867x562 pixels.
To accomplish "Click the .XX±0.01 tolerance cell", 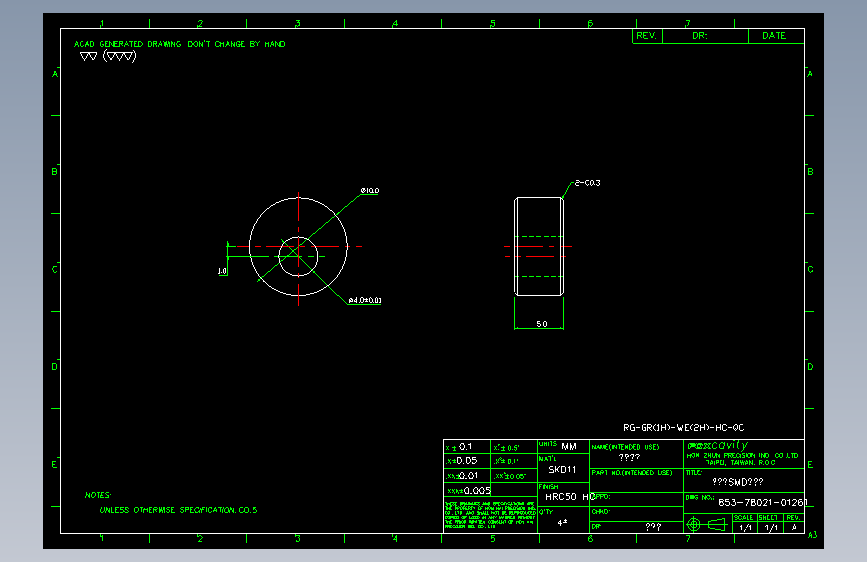I will [467, 476].
